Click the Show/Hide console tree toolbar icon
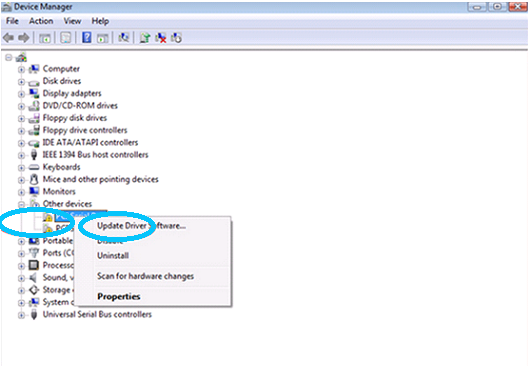Image resolution: width=528 pixels, height=366 pixels. (44, 38)
